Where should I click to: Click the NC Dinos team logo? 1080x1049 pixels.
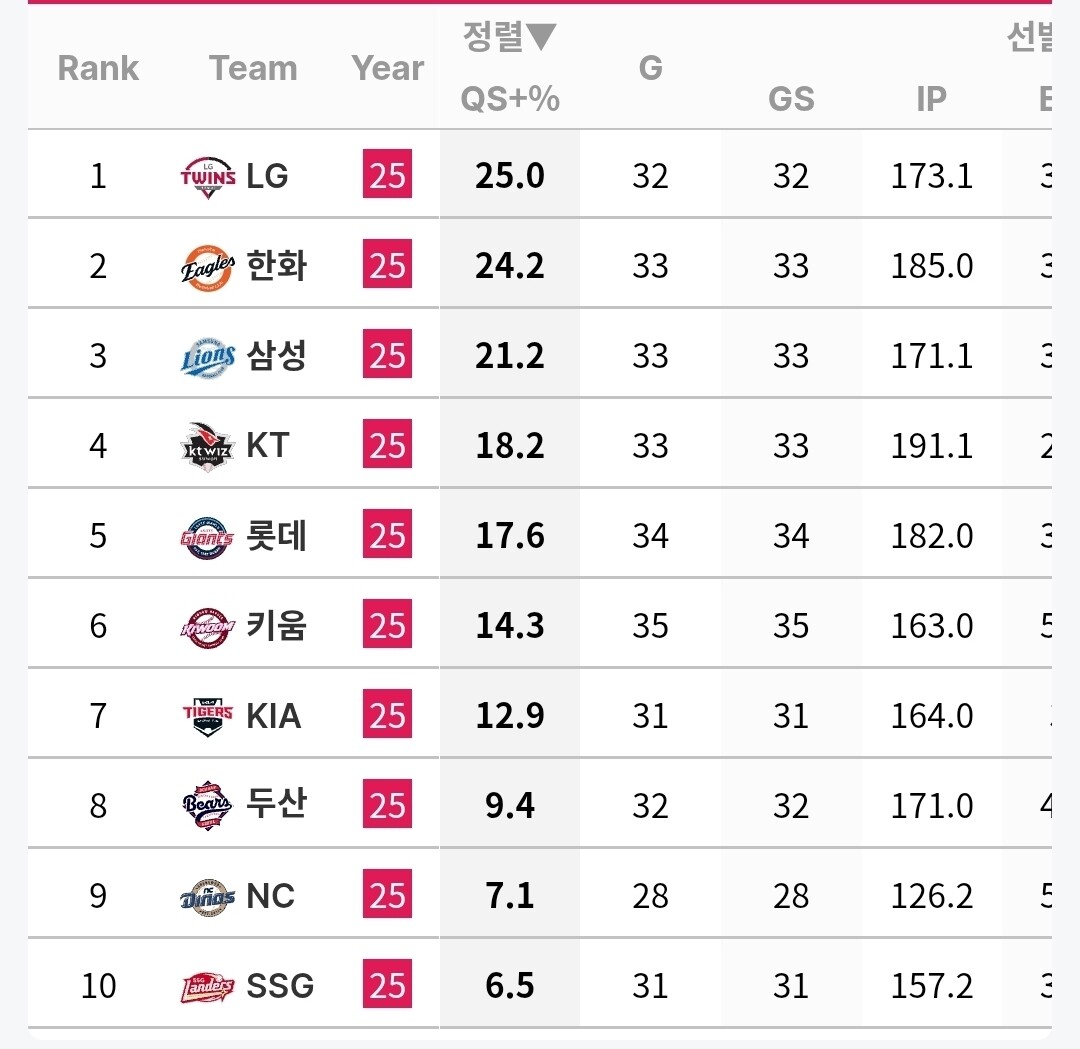[208, 895]
